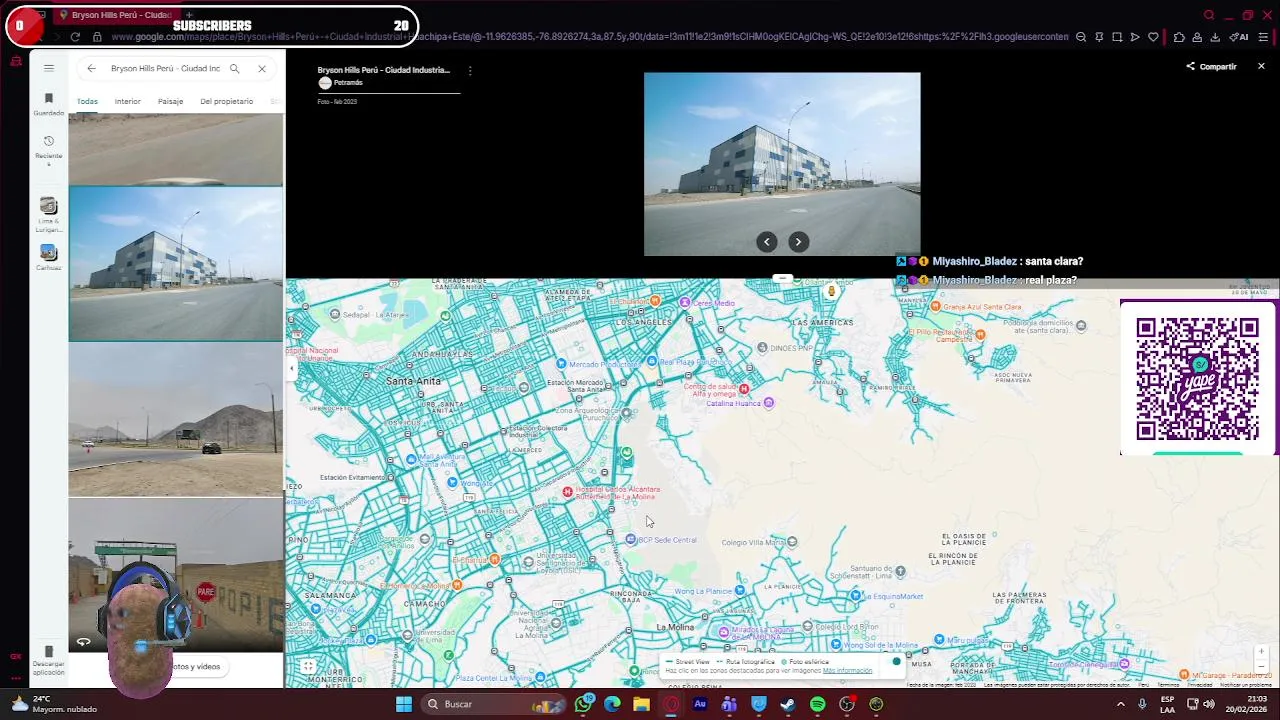Viewport: 1280px width, 720px height.
Task: Open WhatsApp from taskbar
Action: pos(584,704)
